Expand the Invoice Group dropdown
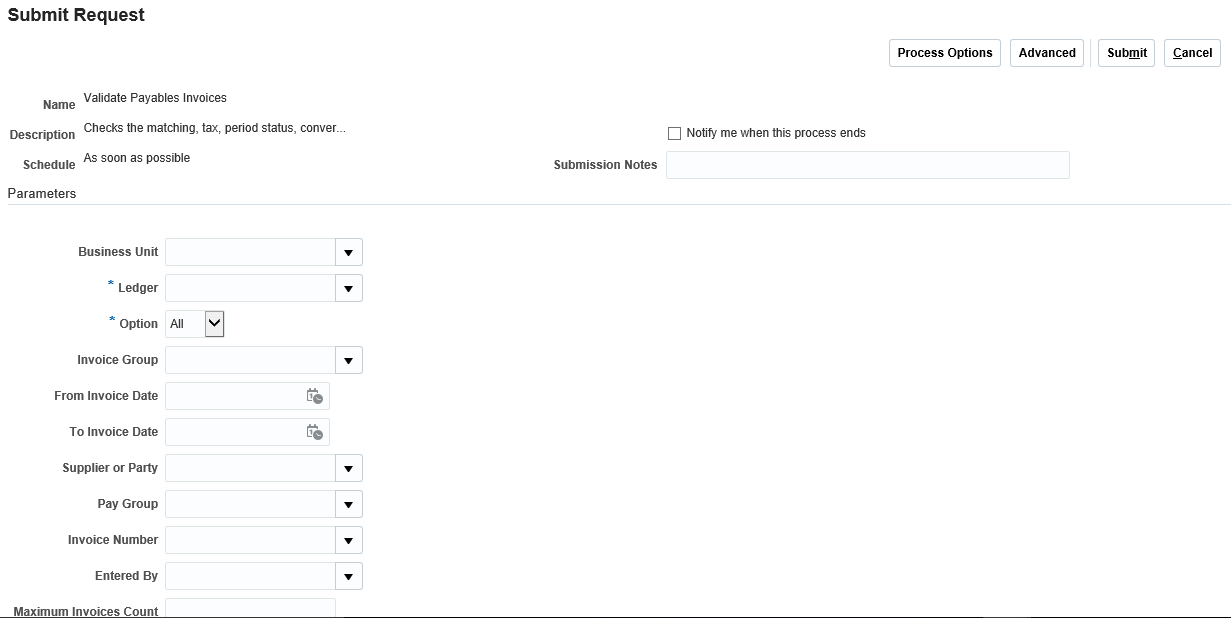 coord(348,360)
